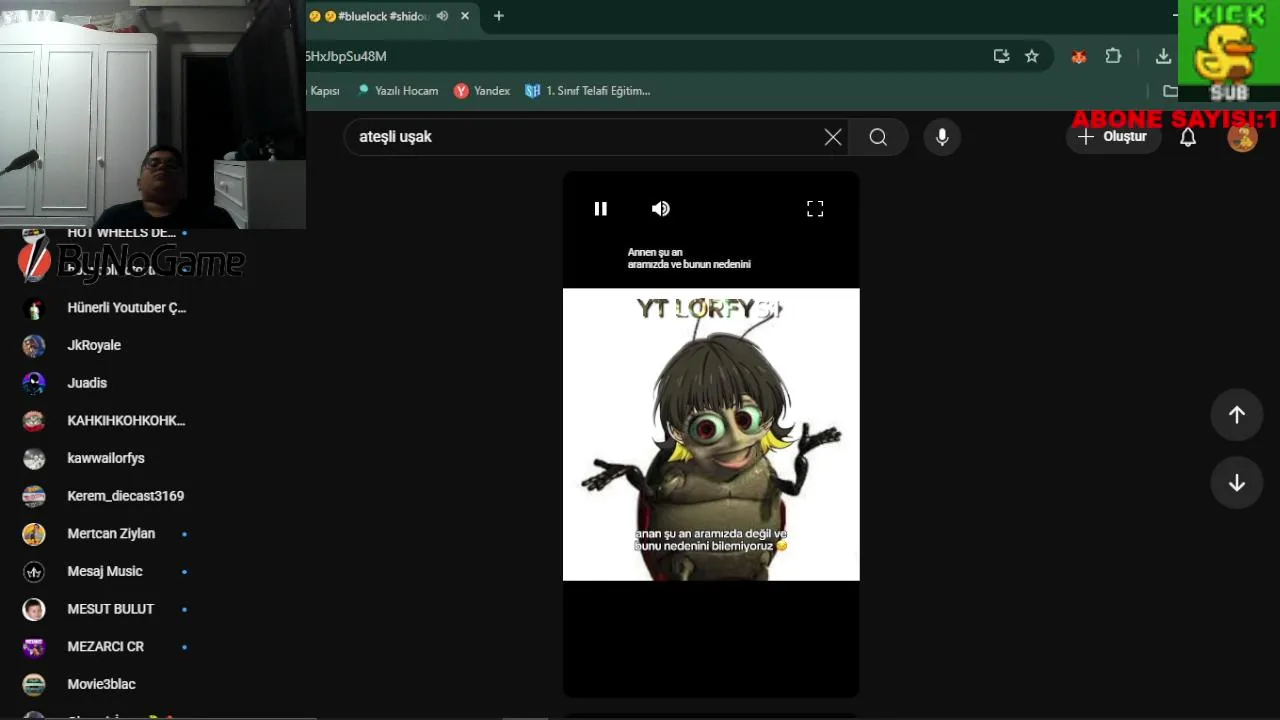Open the kawwailorfys channel
Viewport: 1280px width, 720px height.
105,458
